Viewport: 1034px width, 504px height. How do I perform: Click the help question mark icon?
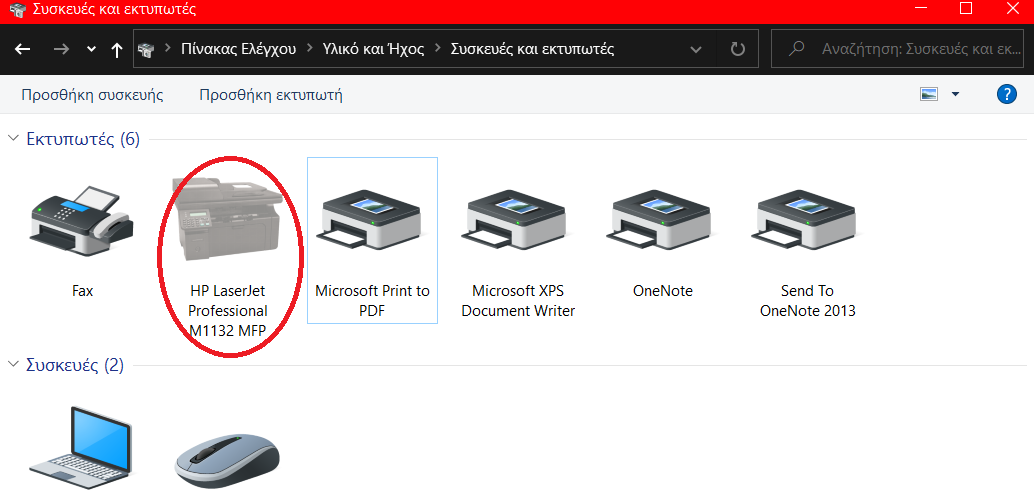tap(1006, 95)
